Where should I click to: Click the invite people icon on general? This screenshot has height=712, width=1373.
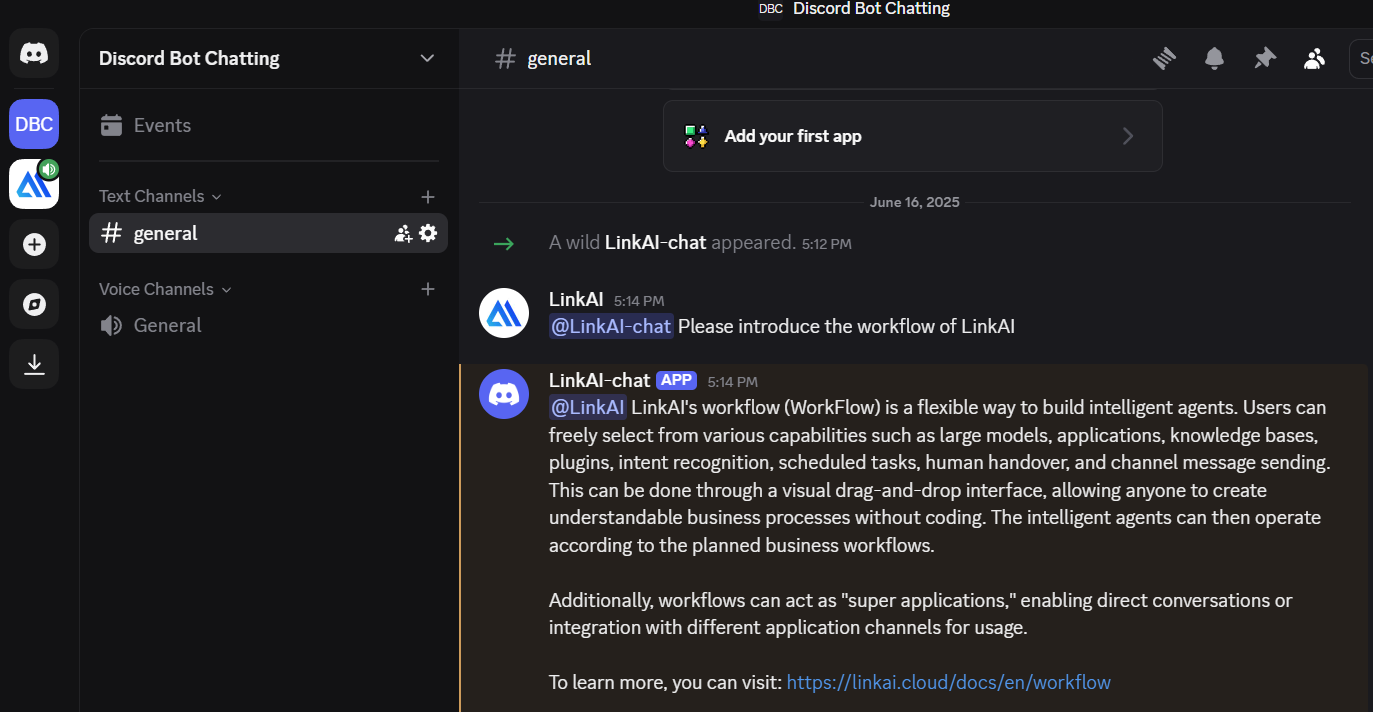coord(403,233)
